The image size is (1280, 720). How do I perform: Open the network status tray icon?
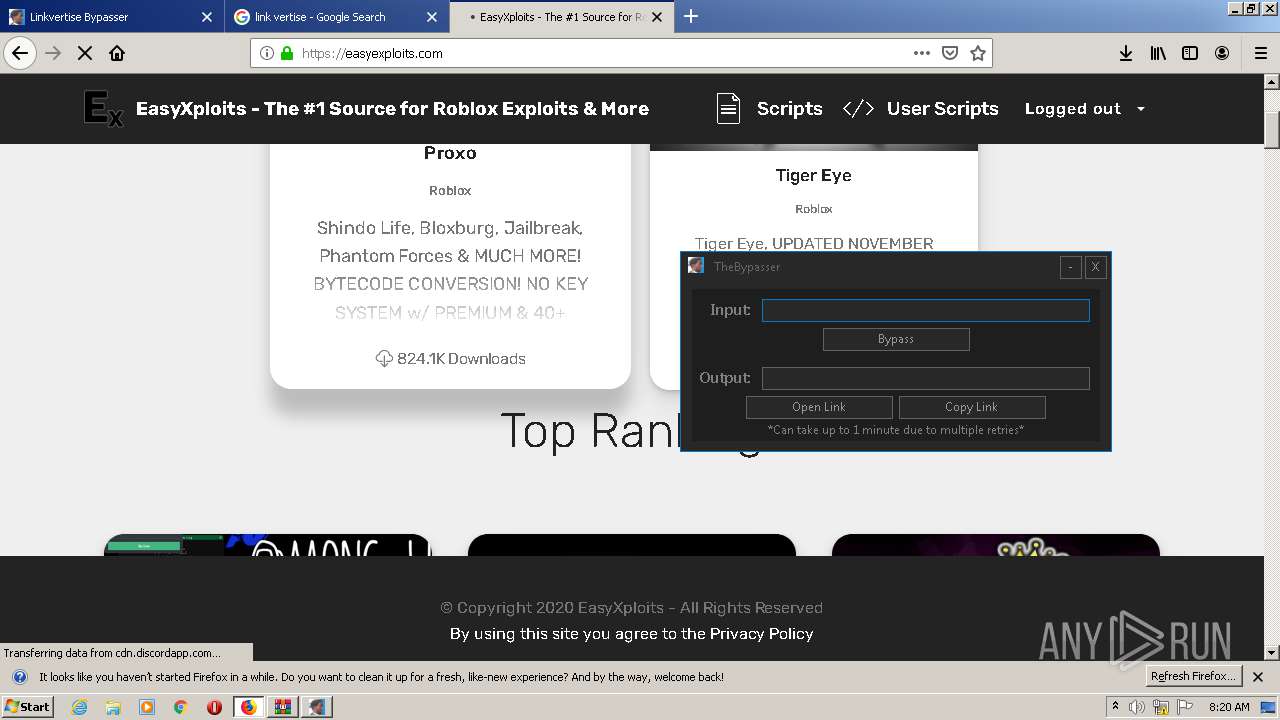[x=1162, y=707]
